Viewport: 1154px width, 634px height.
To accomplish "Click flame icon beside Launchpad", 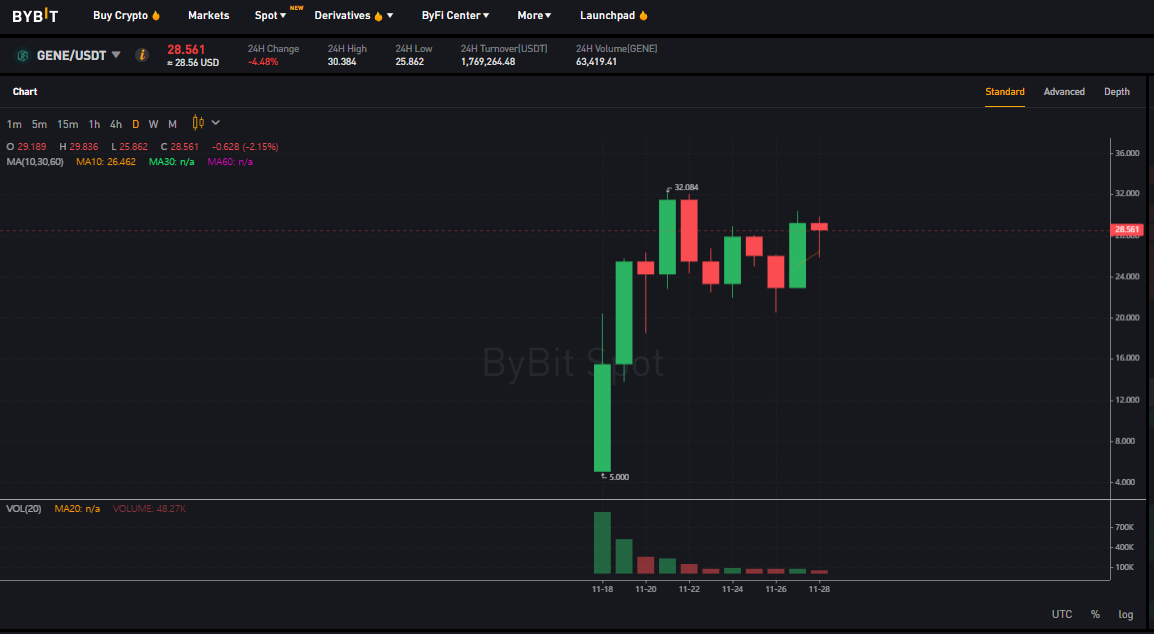I will 643,15.
